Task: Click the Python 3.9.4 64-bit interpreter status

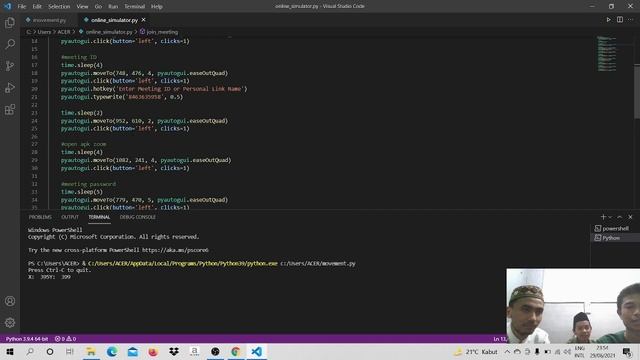Action: pyautogui.click(x=27, y=339)
